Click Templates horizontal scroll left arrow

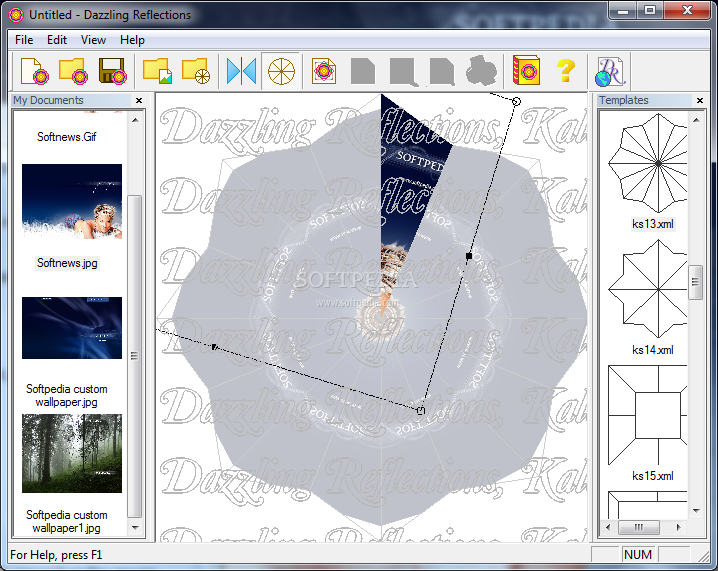(608, 527)
